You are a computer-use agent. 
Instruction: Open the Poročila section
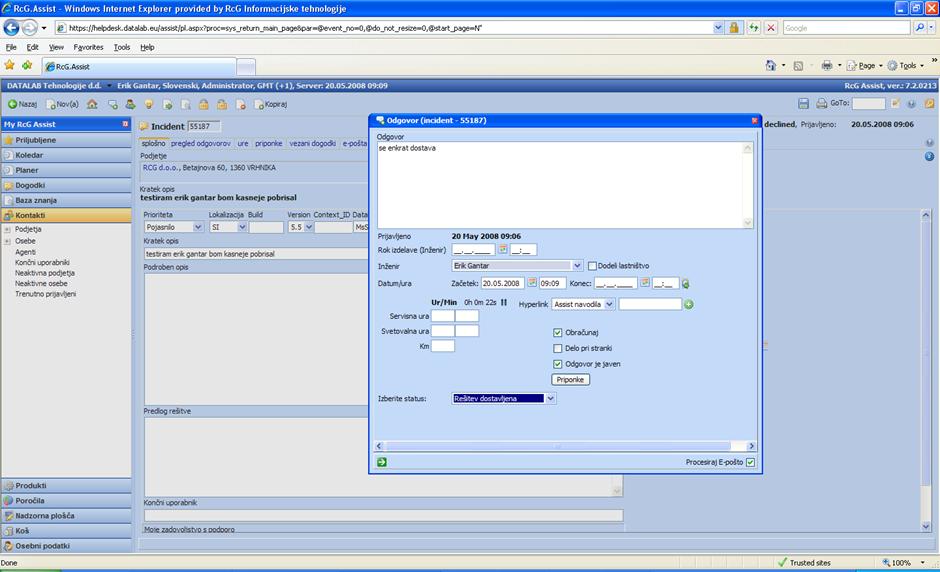click(x=66, y=501)
